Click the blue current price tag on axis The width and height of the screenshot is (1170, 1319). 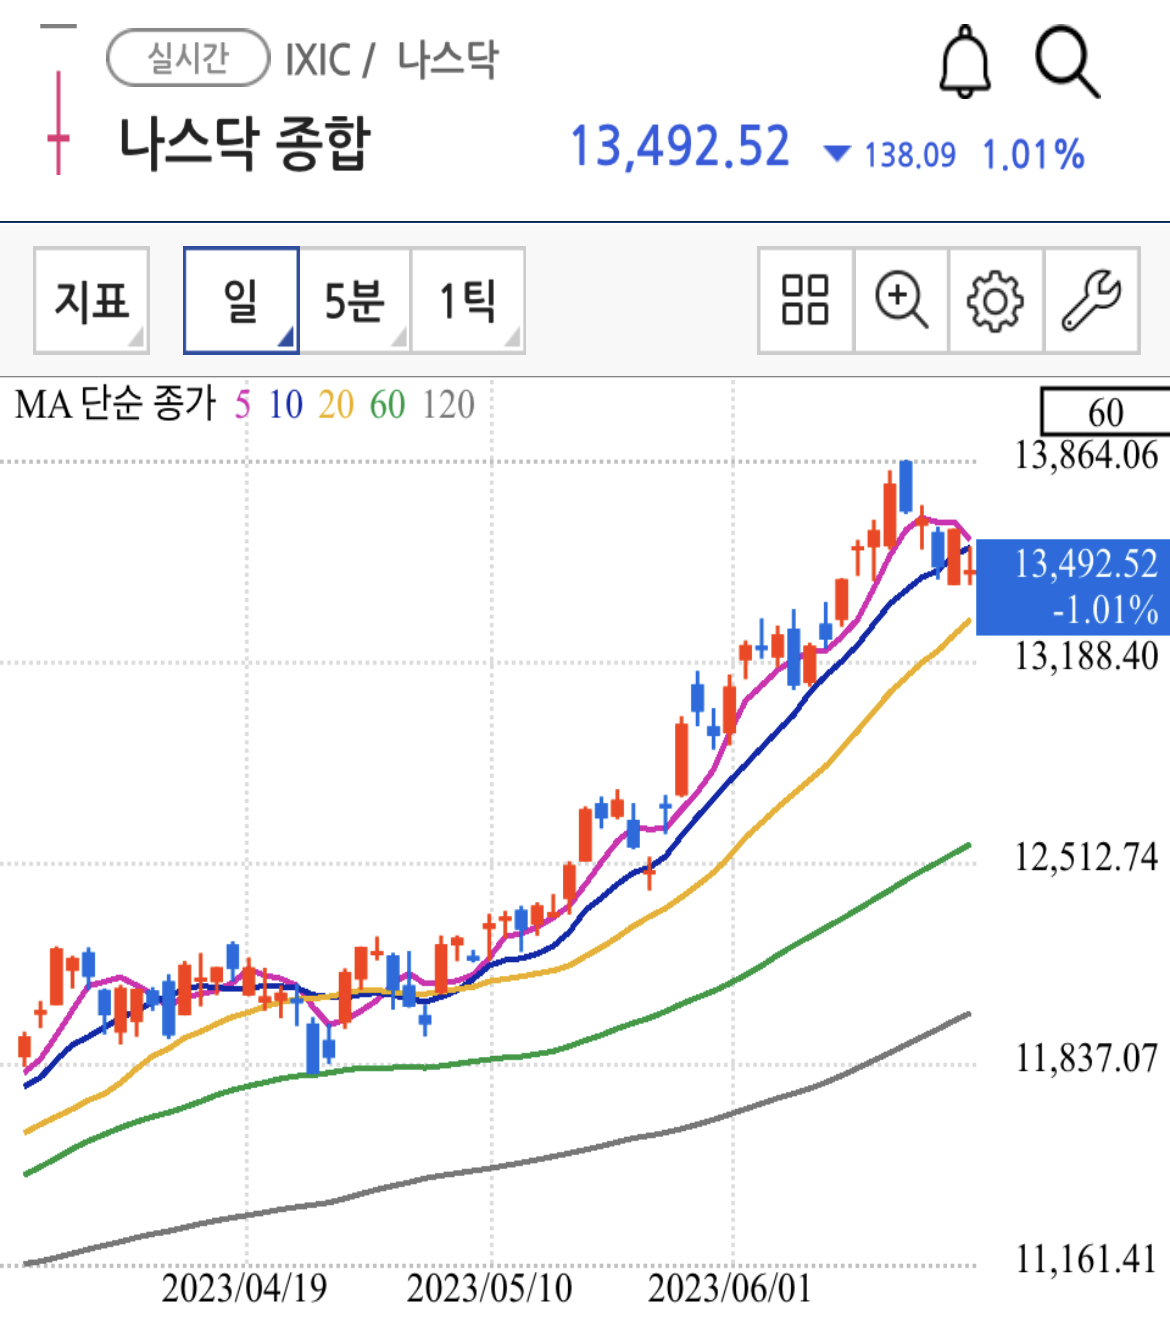point(1072,587)
